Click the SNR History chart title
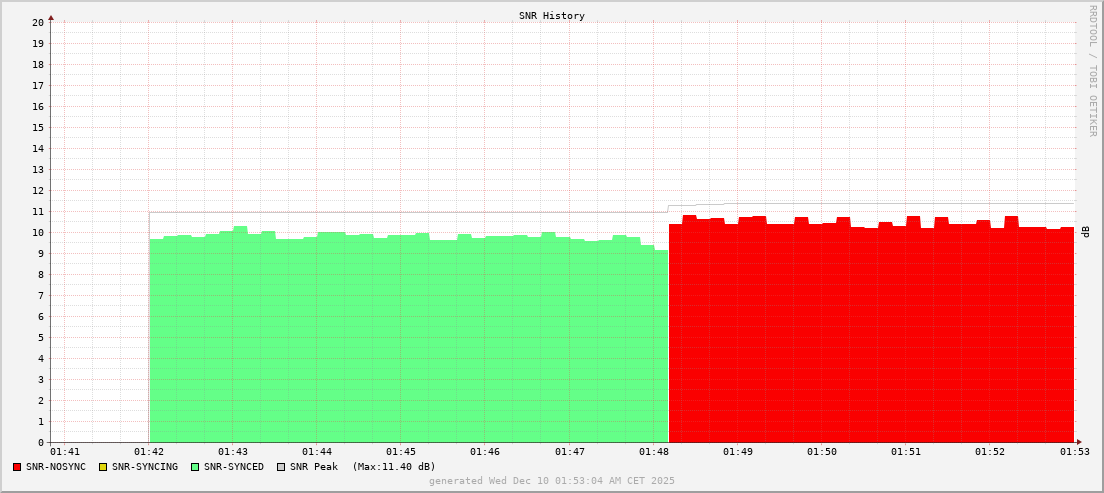Screen dimensions: 1104x493 tap(551, 16)
